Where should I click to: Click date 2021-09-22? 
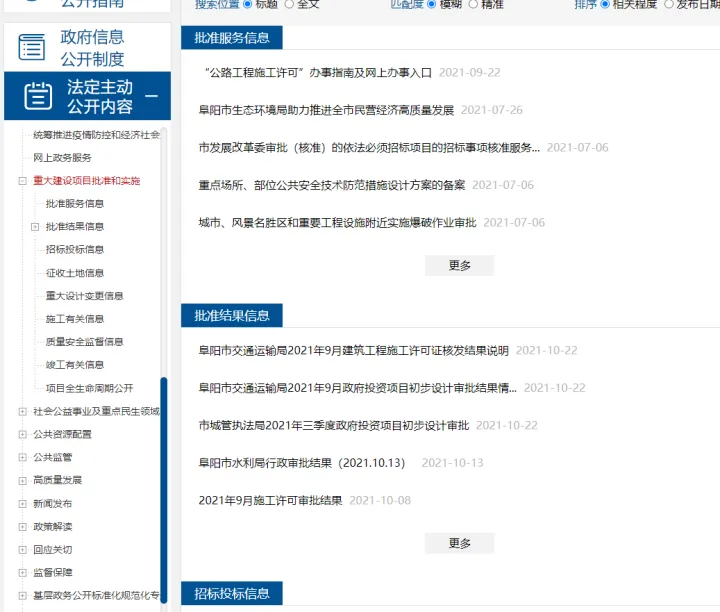point(470,73)
